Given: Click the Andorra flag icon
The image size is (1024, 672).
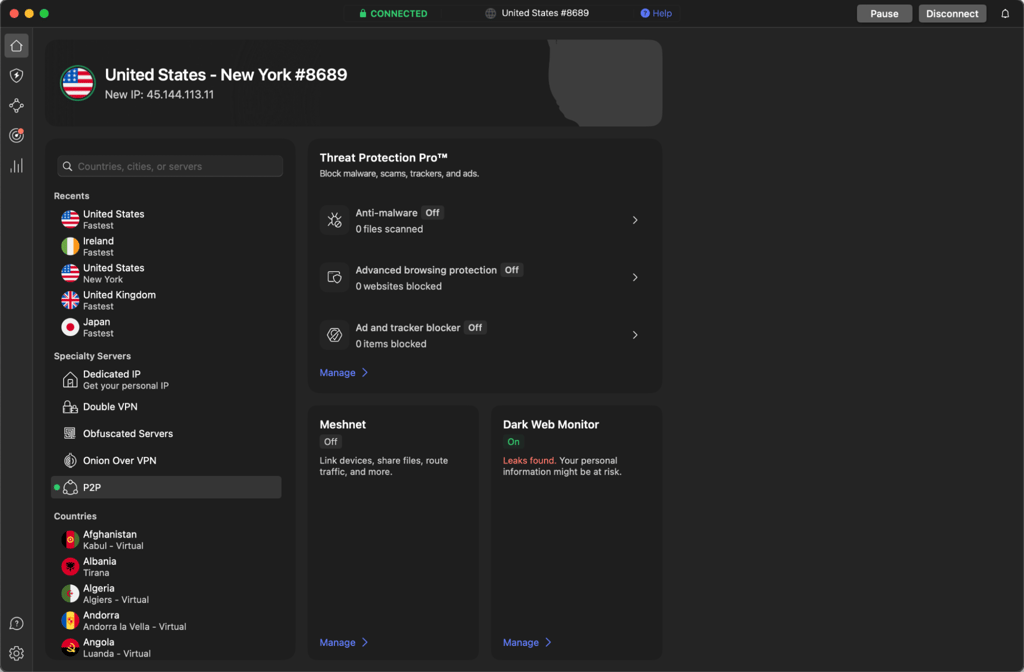Looking at the screenshot, I should [x=70, y=620].
